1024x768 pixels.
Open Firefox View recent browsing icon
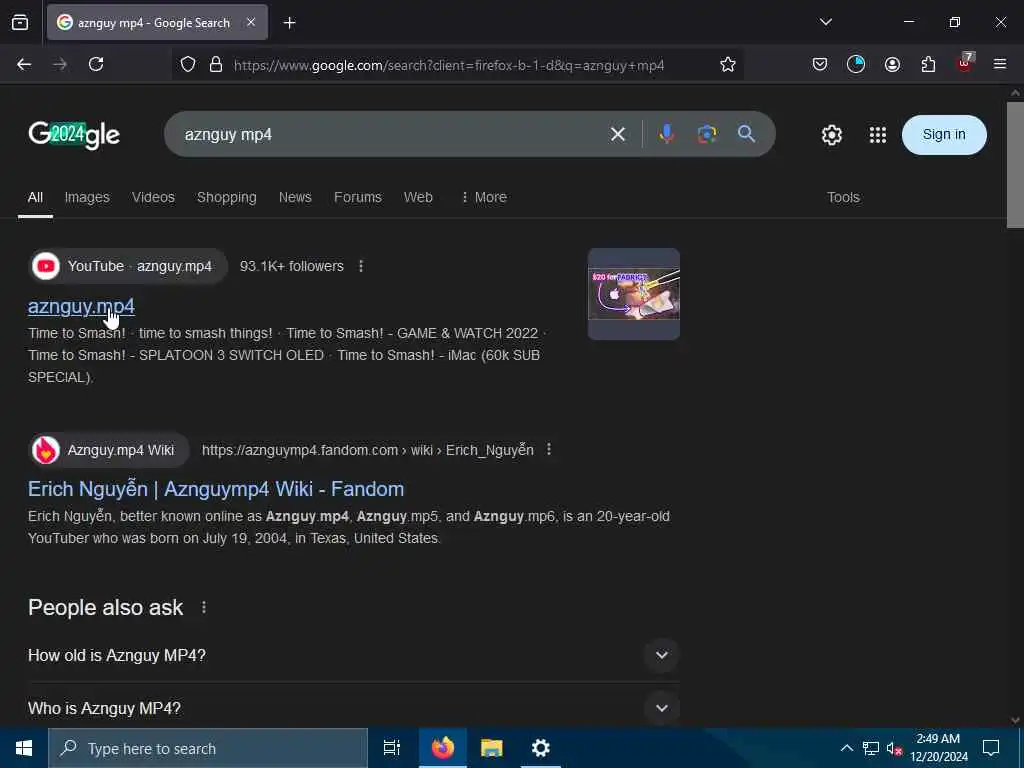[20, 23]
